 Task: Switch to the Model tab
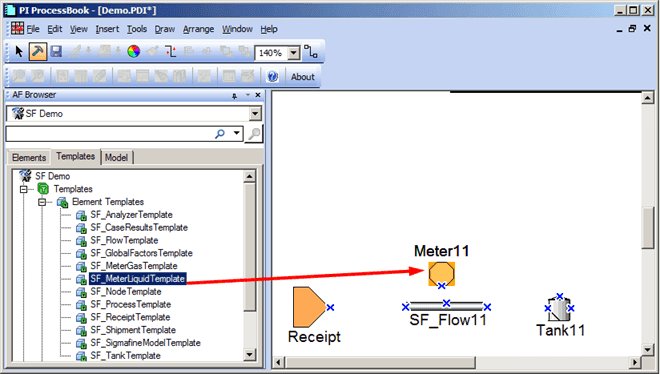[x=117, y=157]
